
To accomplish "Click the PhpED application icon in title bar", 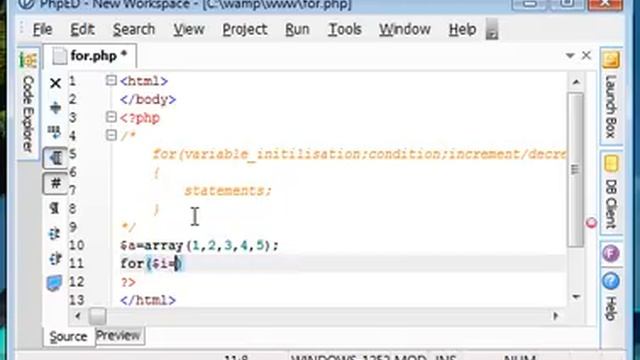I will [26, 4].
